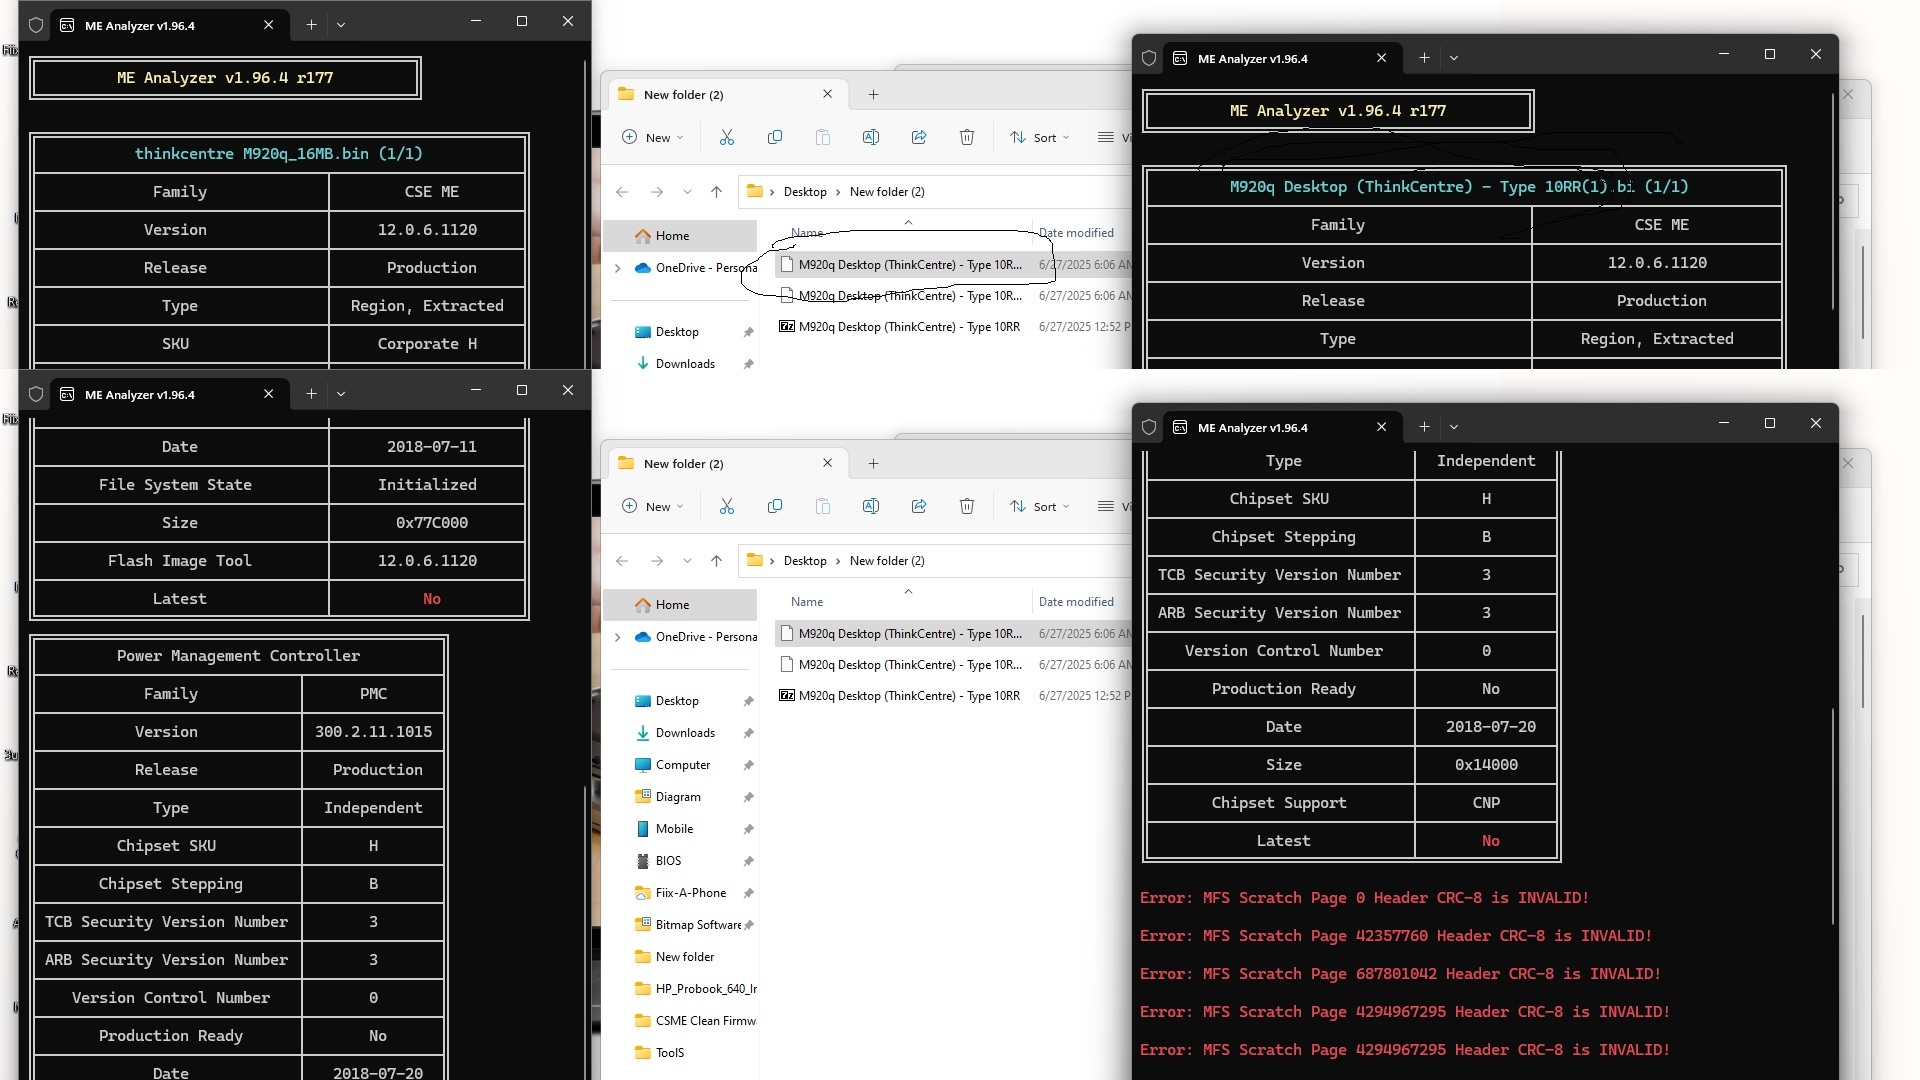Select the HP_Probook_640 folder in sidebar

pyautogui.click(x=704, y=989)
